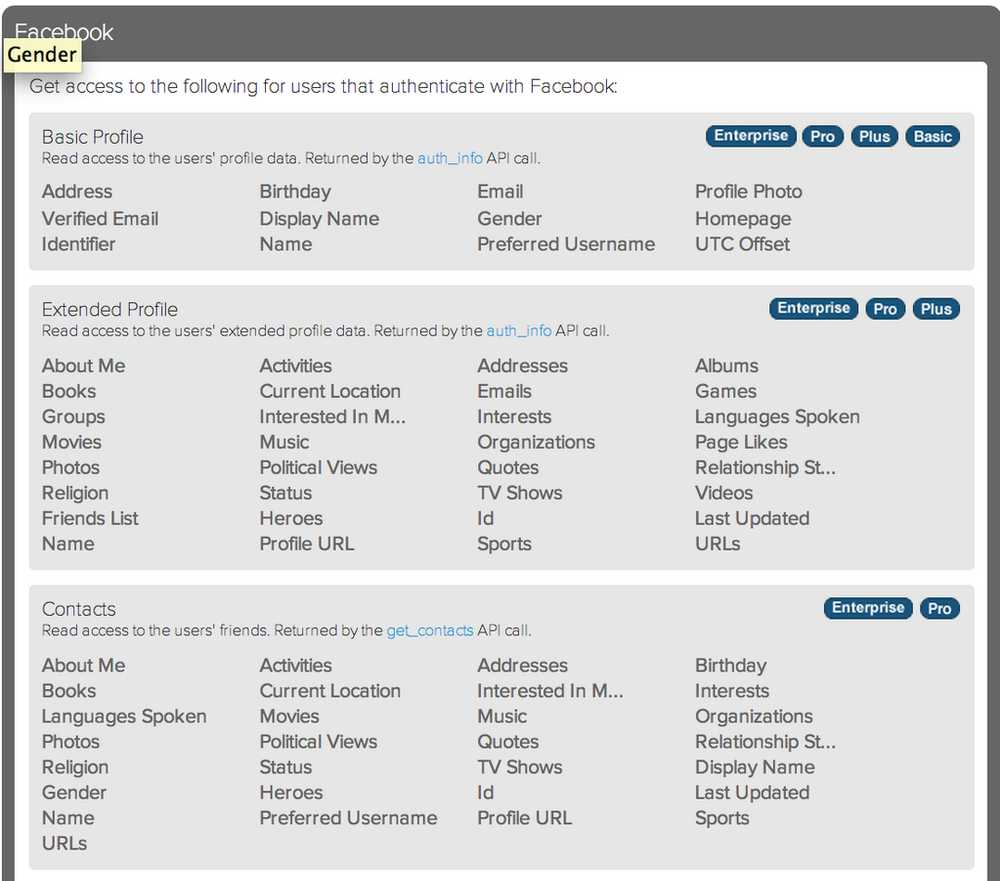Image resolution: width=1000 pixels, height=881 pixels.
Task: Click Preferred Username in Contacts section
Action: [x=348, y=818]
